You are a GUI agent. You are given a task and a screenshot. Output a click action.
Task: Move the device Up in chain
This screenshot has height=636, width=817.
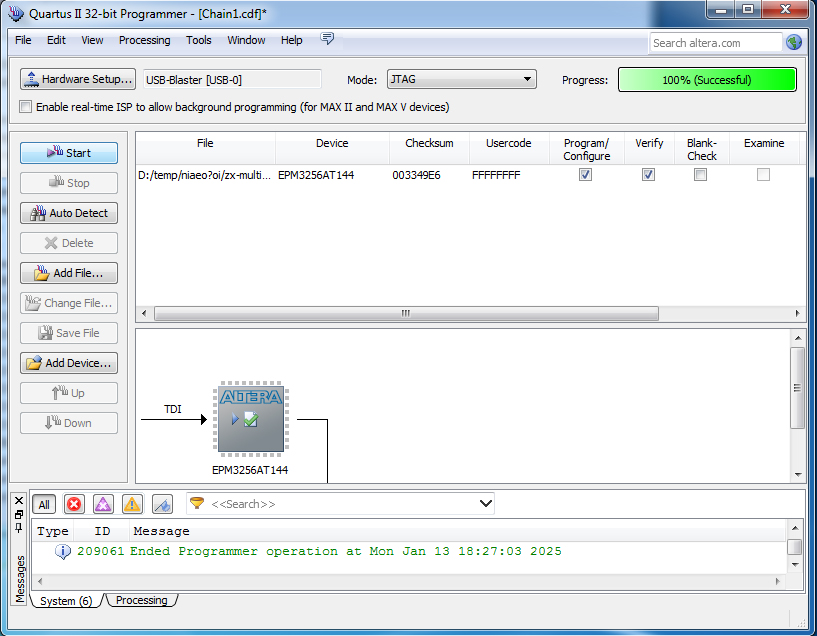[x=69, y=393]
